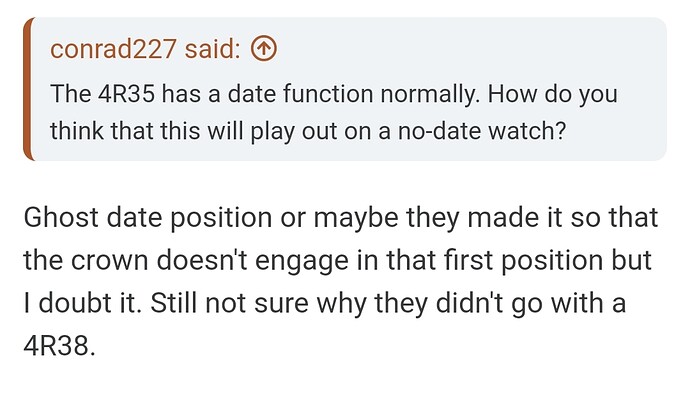Screen dimensions: 690x396
Task: Click the word "said:" in quote header
Action: click(213, 48)
